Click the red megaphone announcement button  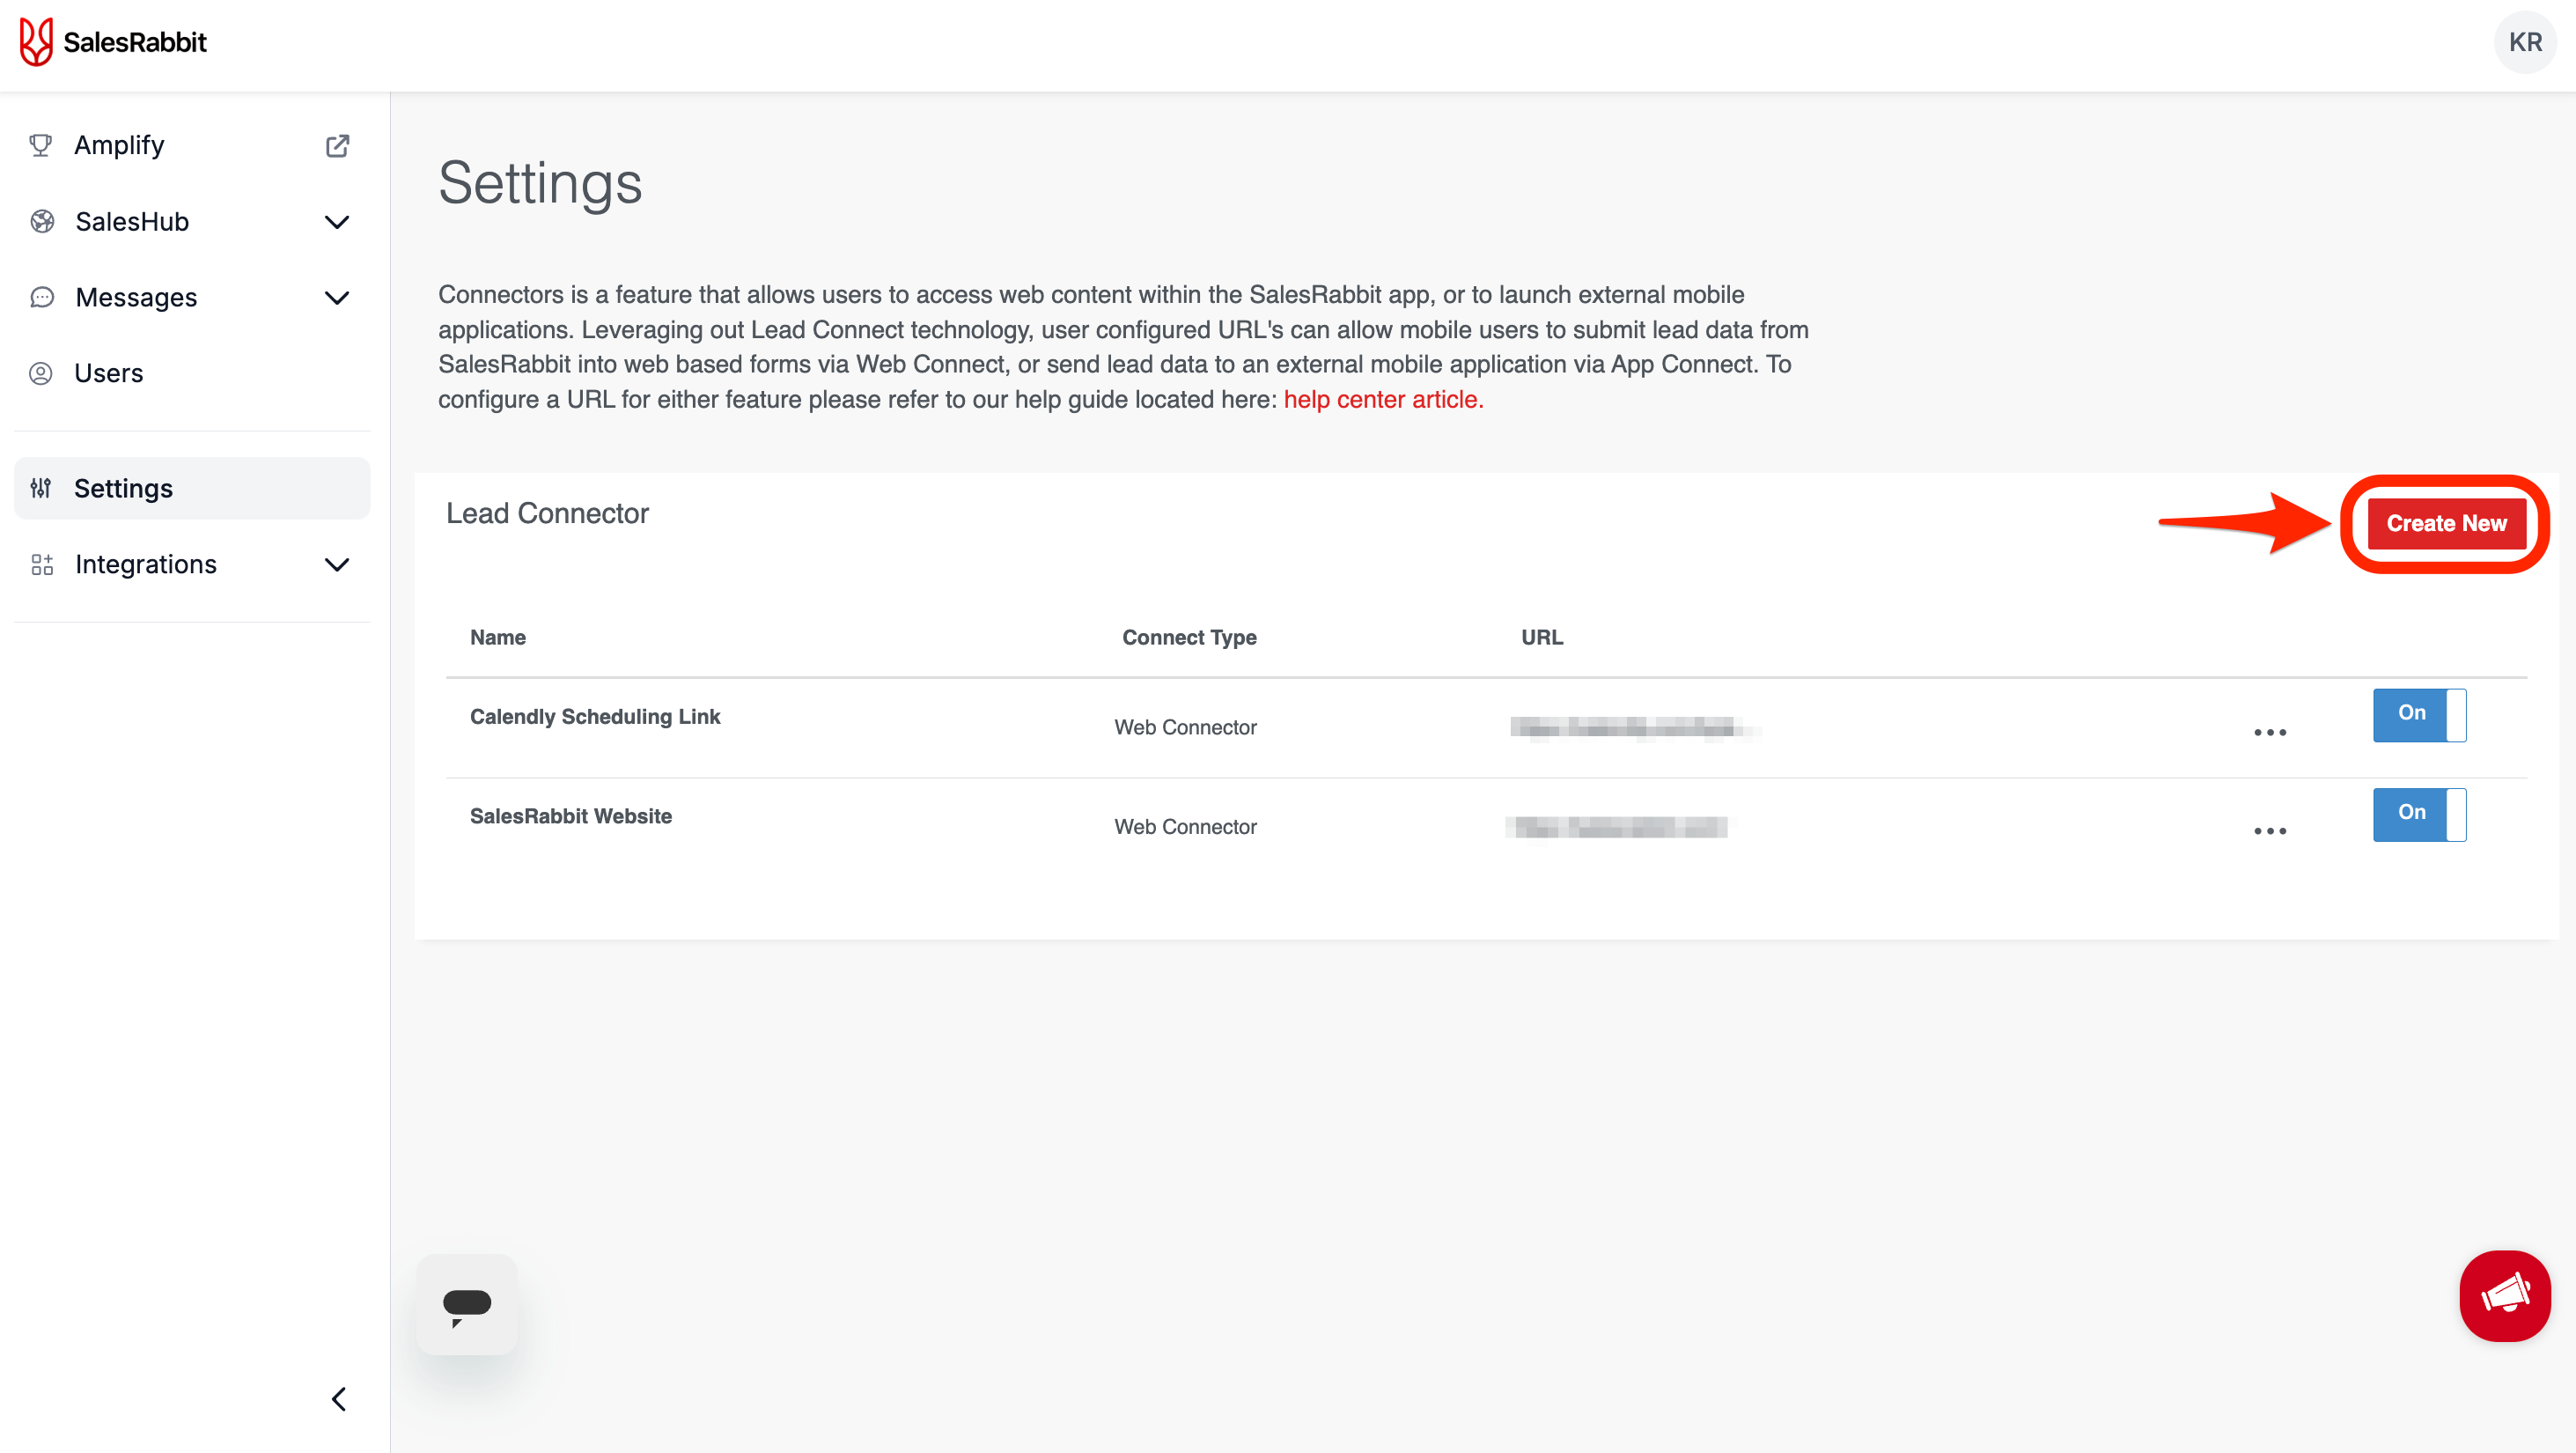coord(2504,1295)
